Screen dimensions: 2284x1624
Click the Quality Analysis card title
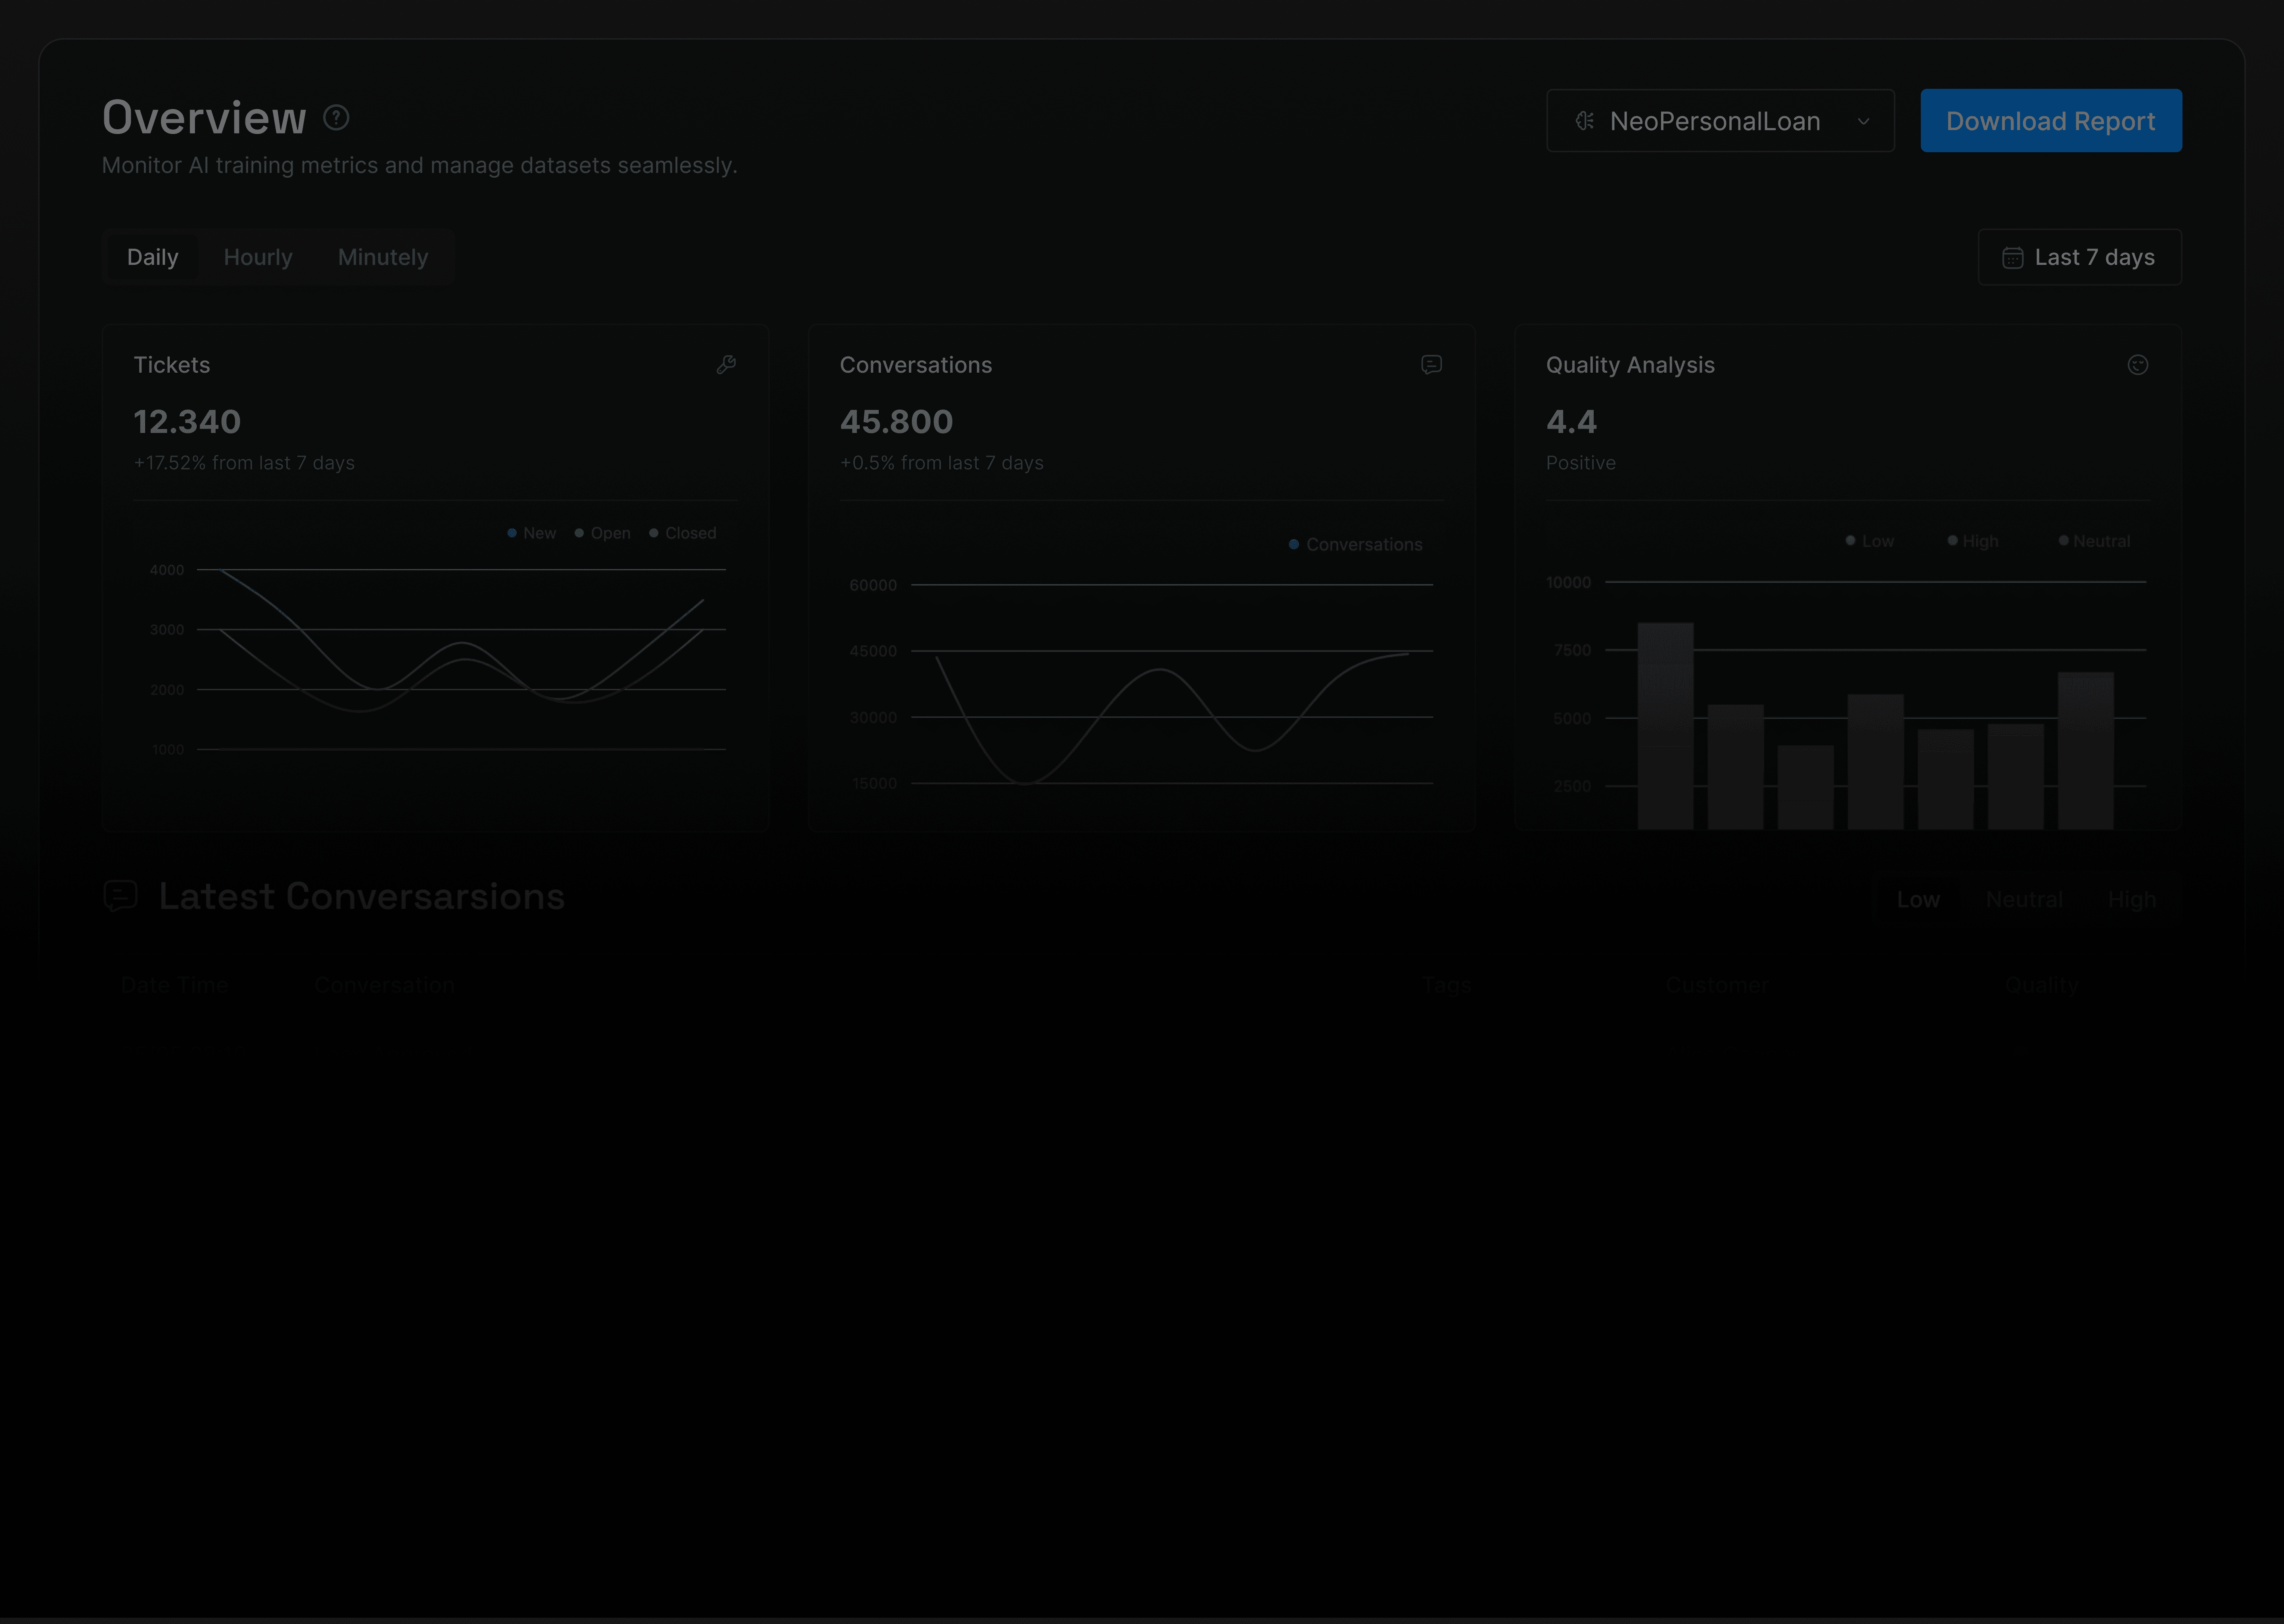coord(1630,365)
